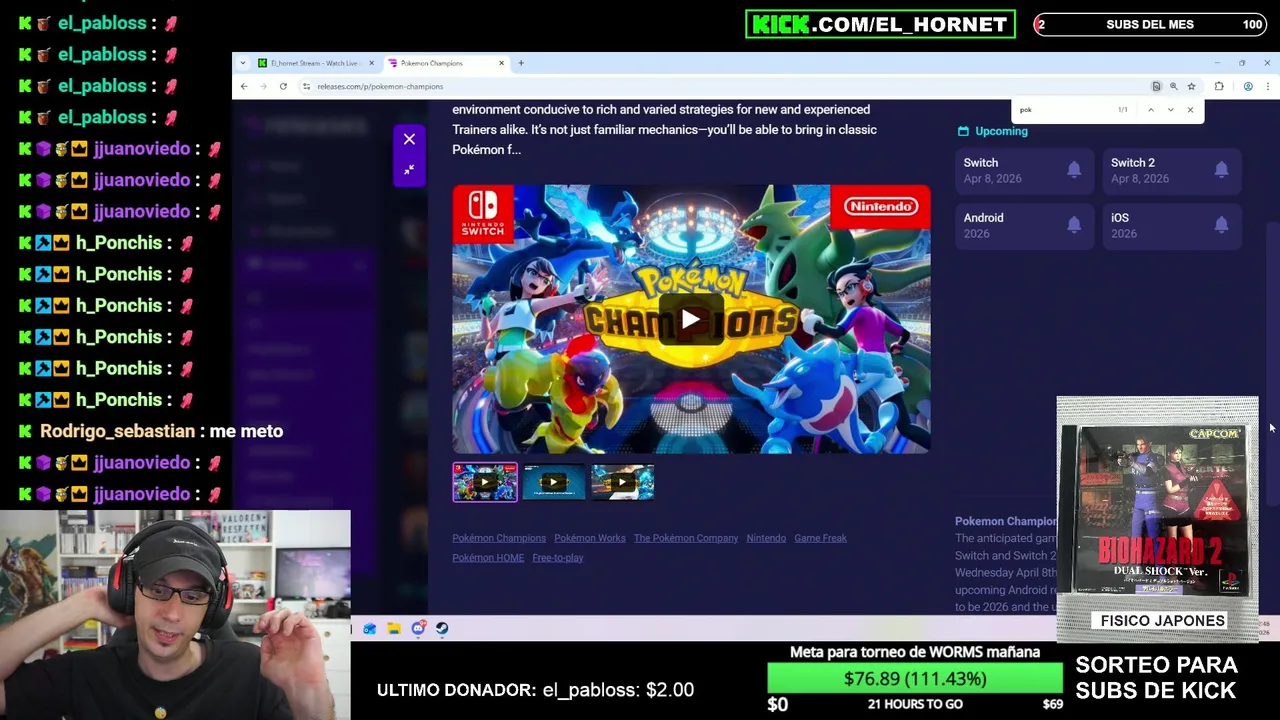Bookmark this page with the star icon

(1191, 86)
